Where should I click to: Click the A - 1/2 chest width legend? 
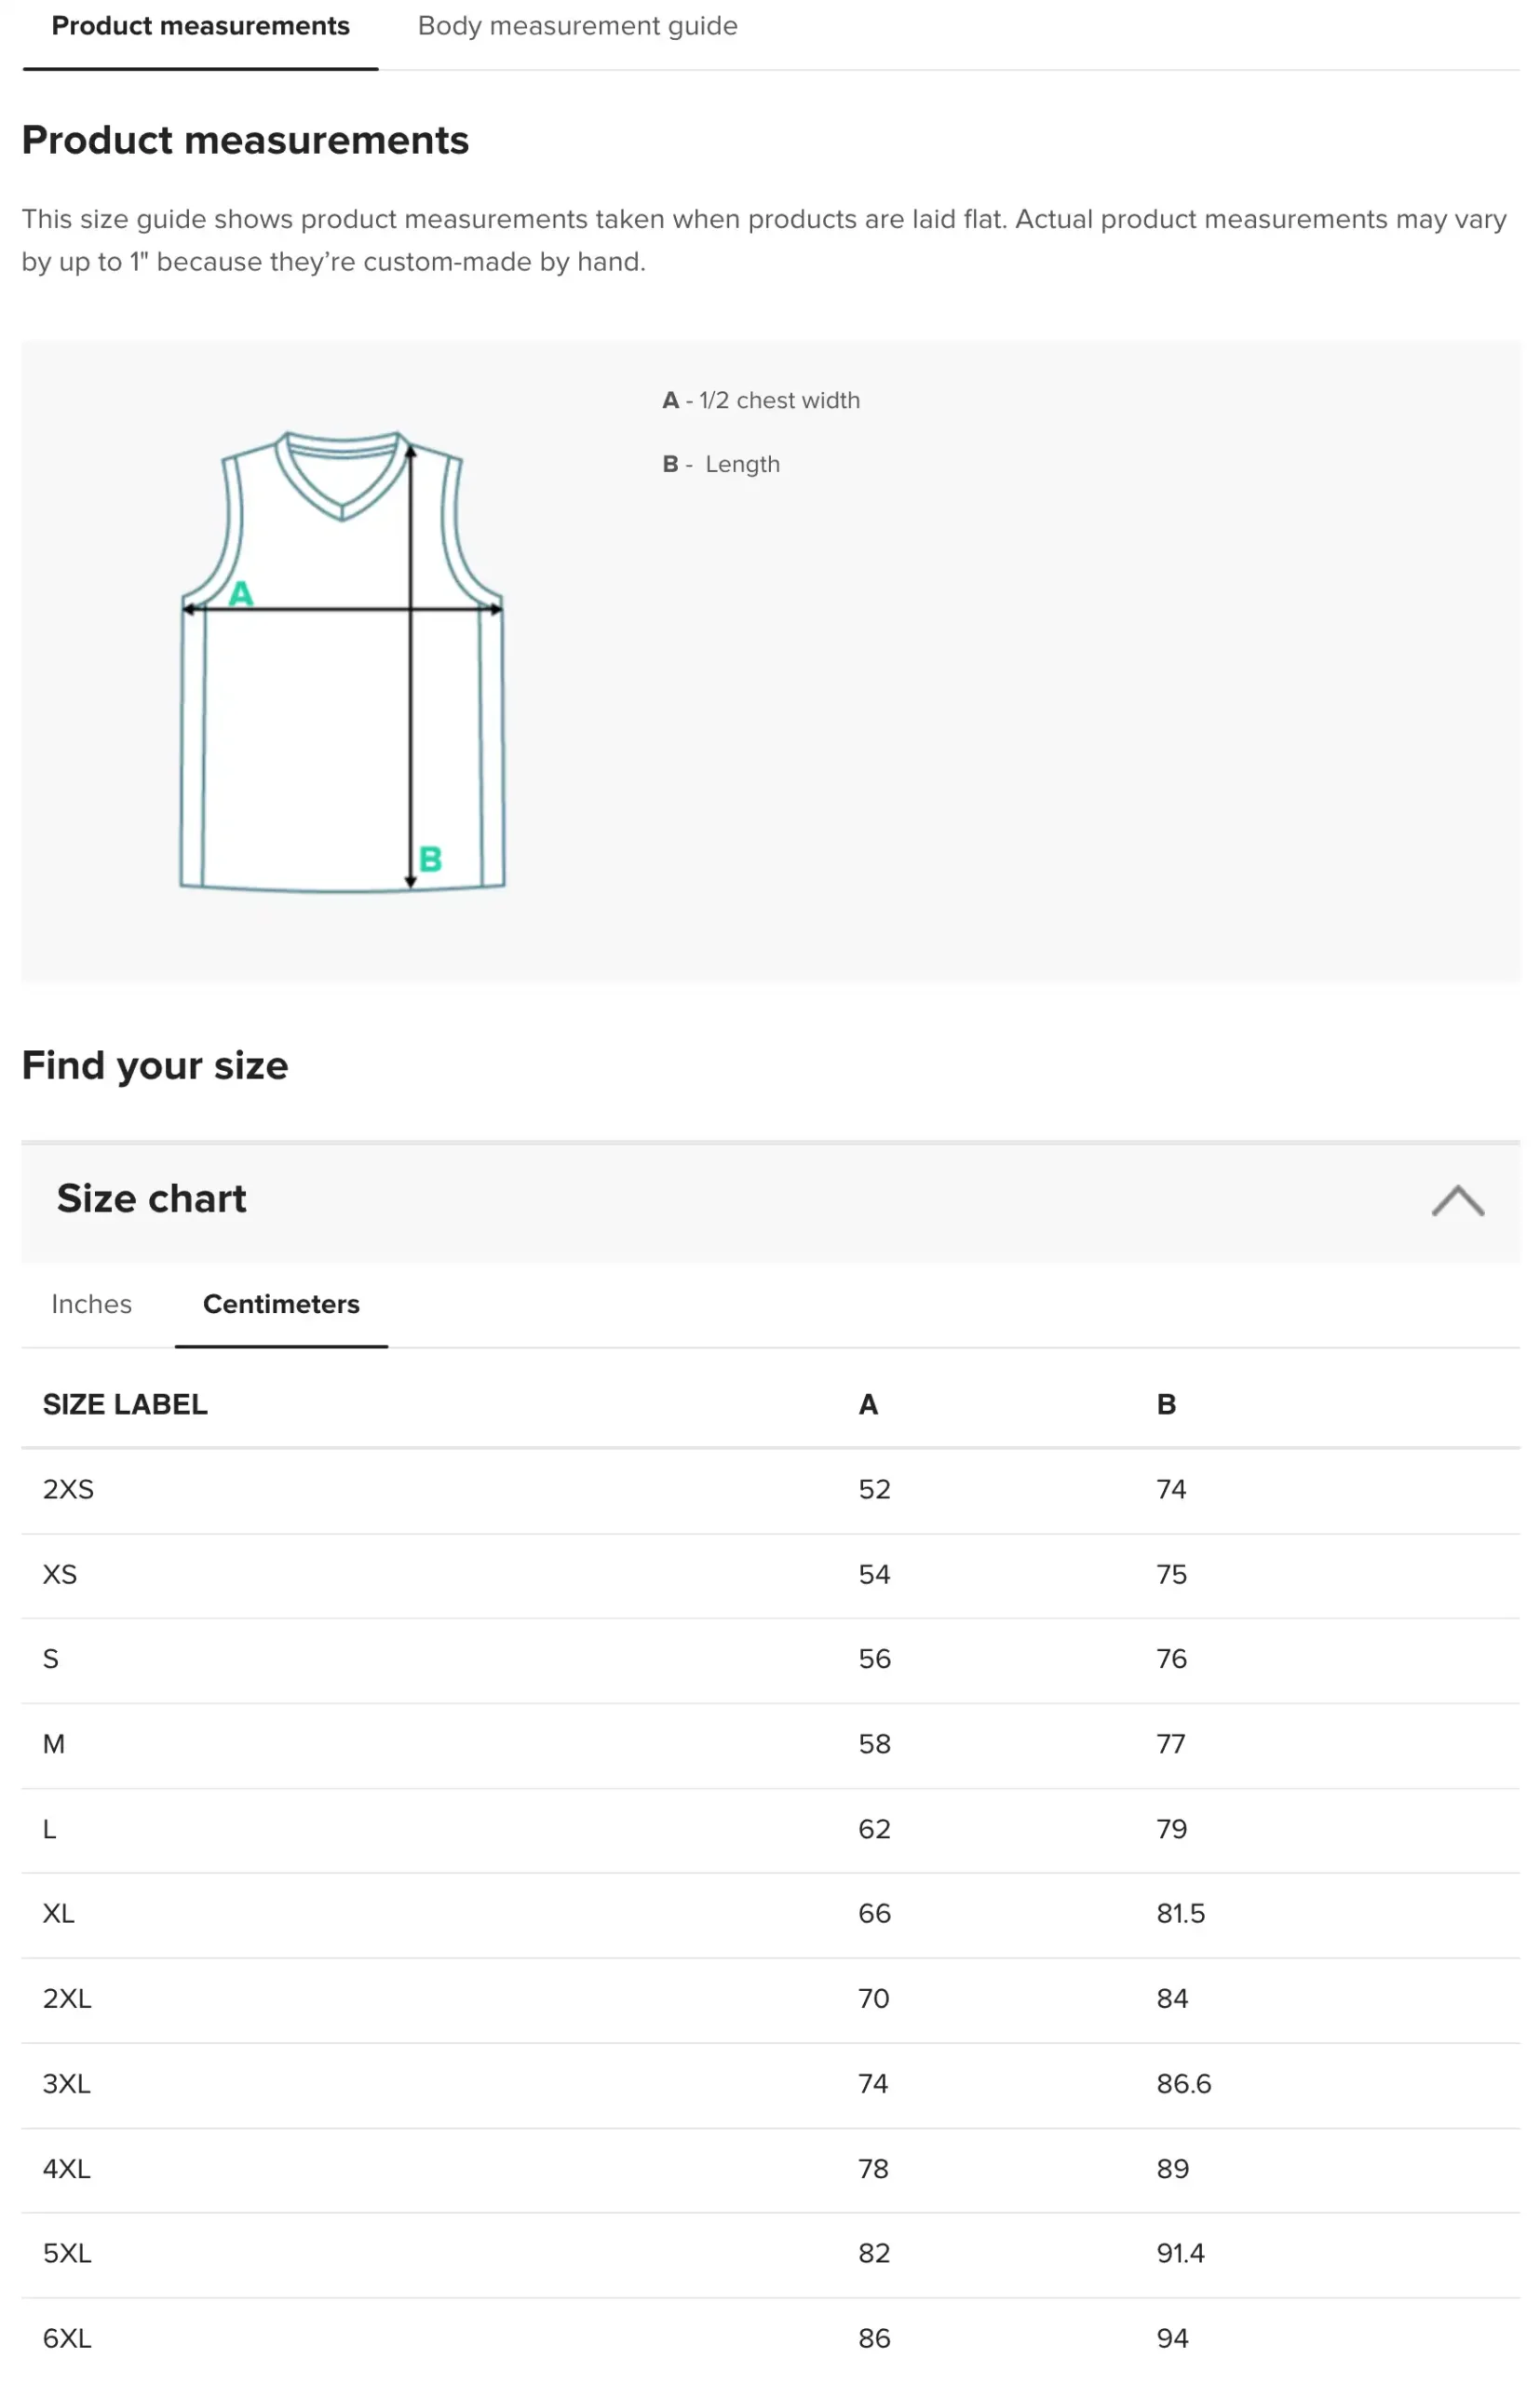click(x=760, y=400)
